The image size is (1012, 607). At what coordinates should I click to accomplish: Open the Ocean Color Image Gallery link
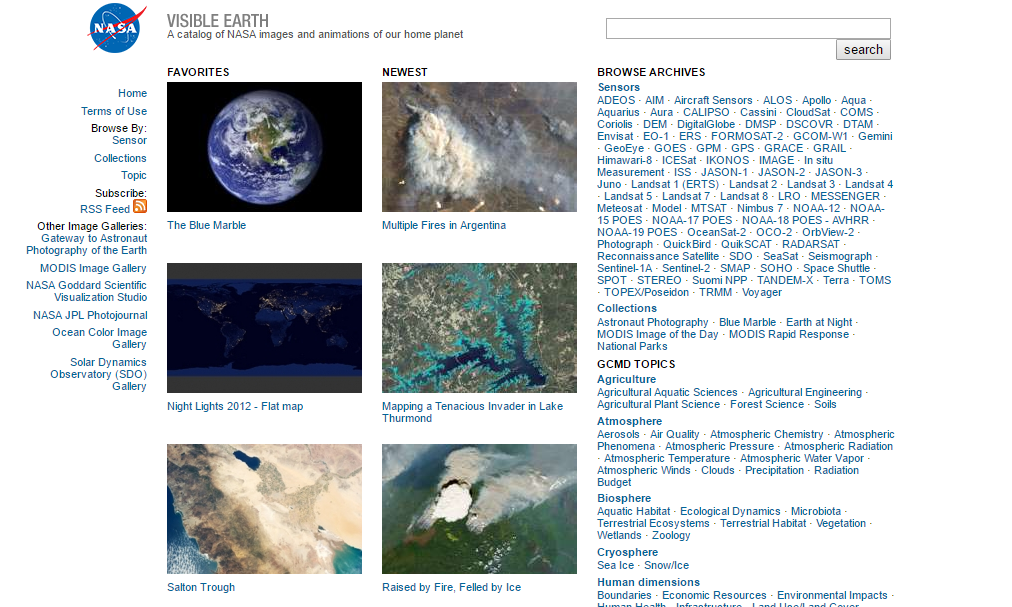pyautogui.click(x=99, y=338)
